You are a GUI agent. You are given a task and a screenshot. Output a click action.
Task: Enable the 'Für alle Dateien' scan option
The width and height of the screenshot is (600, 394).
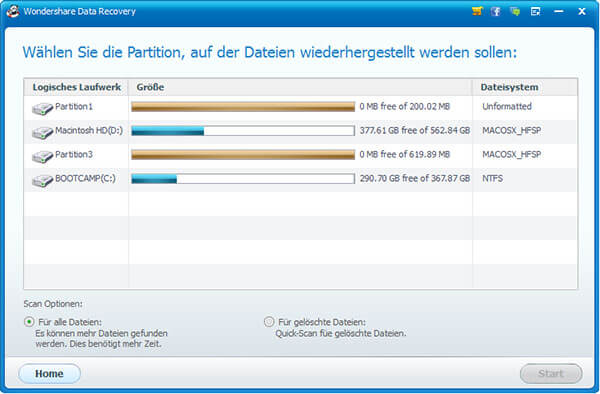pyautogui.click(x=29, y=322)
